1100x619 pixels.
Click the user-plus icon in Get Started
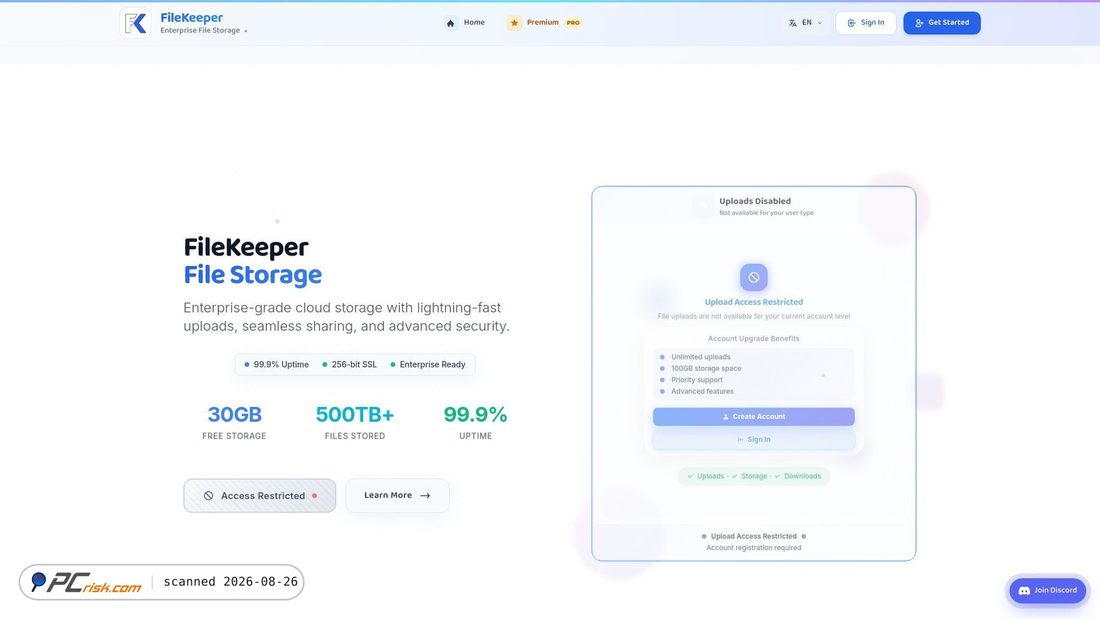(x=919, y=23)
